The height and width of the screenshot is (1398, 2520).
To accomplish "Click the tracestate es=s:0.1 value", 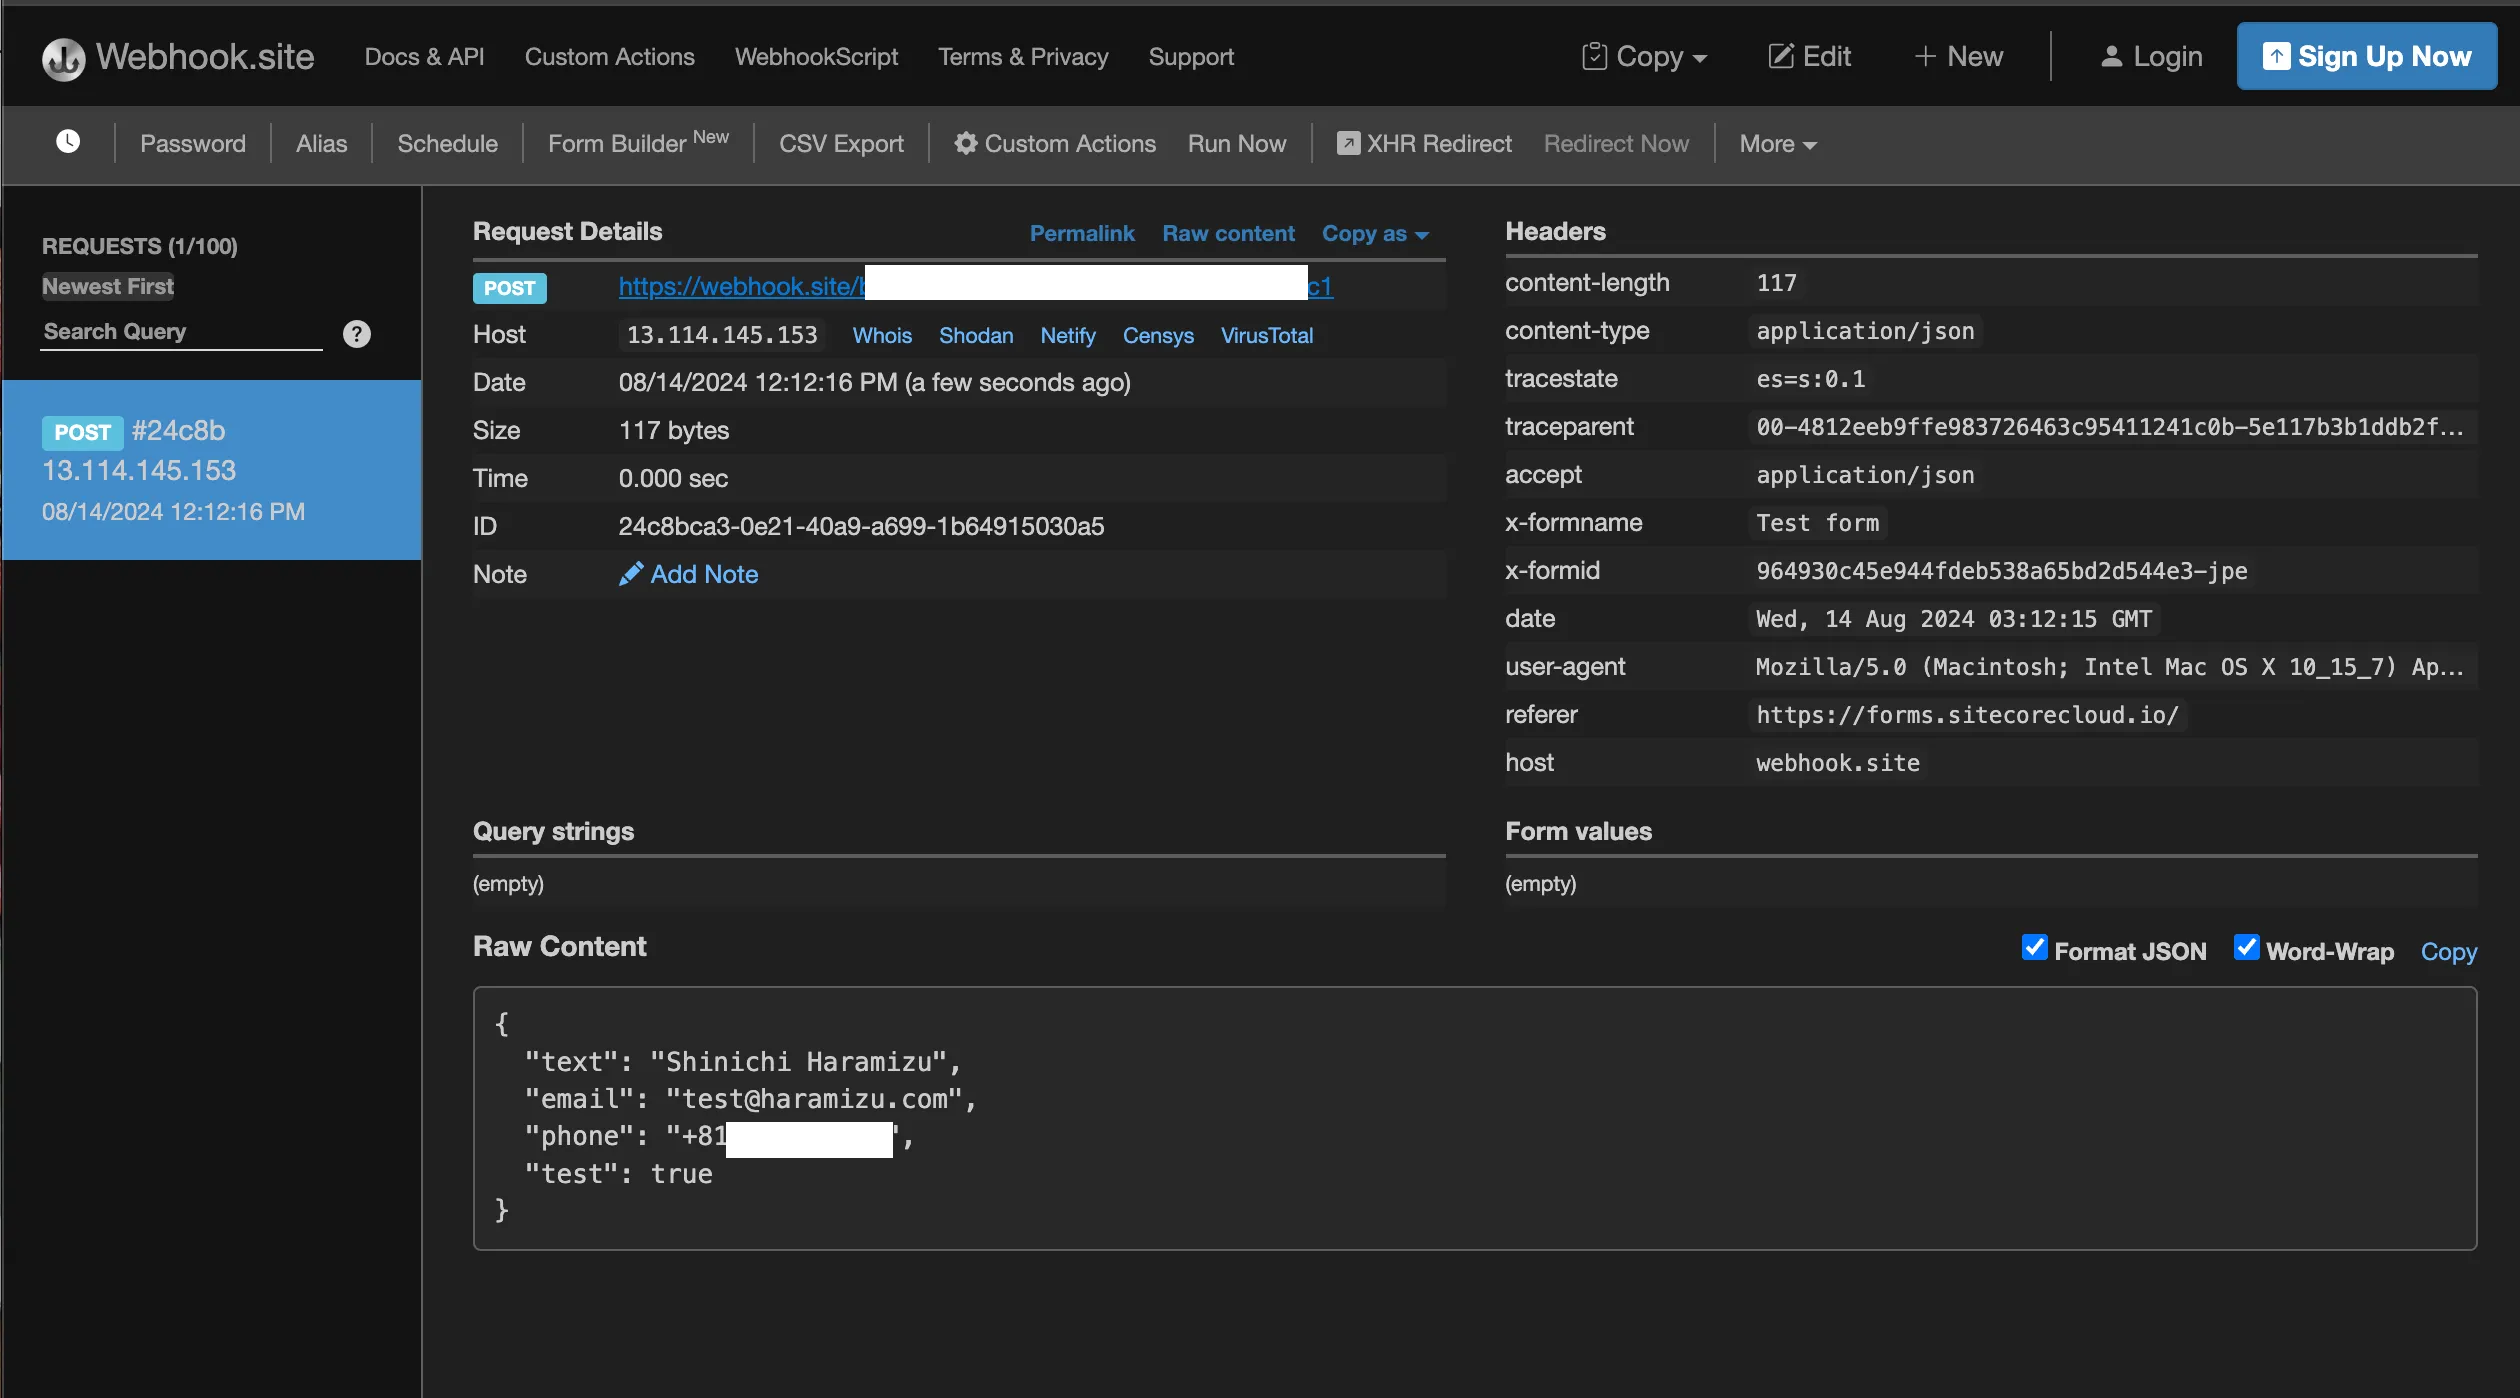I will 1810,379.
